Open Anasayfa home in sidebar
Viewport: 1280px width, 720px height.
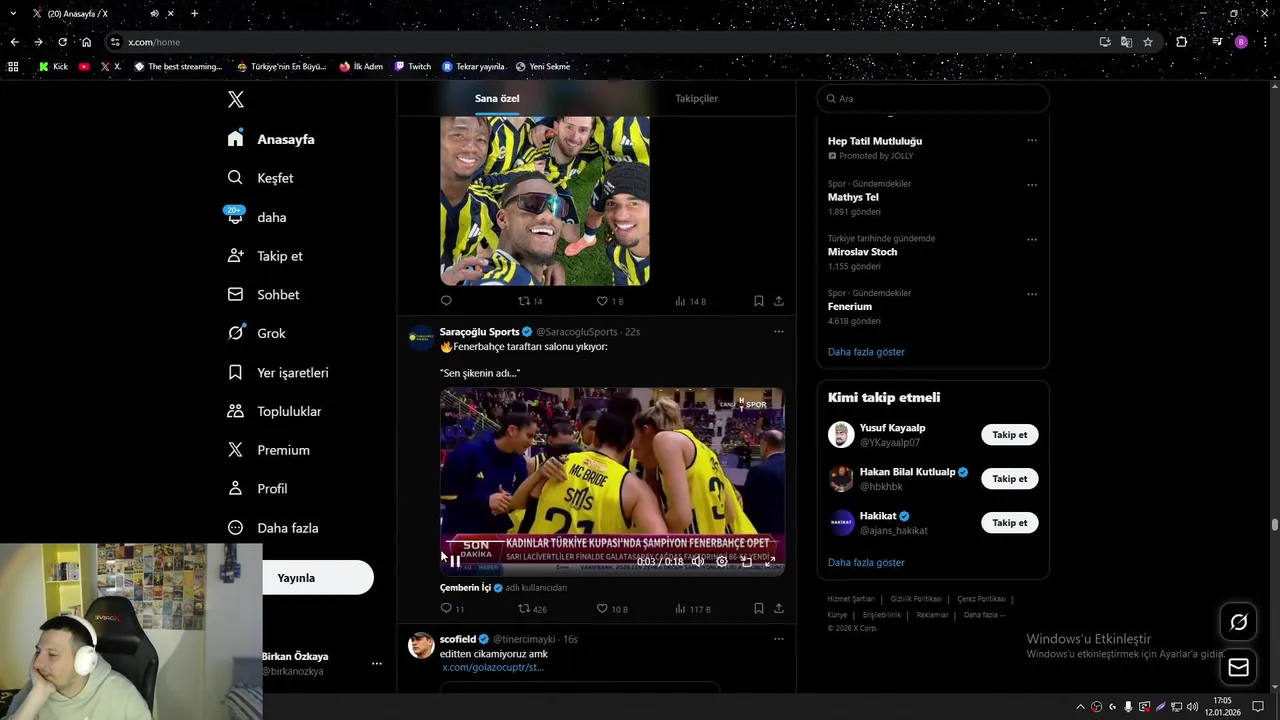click(271, 139)
